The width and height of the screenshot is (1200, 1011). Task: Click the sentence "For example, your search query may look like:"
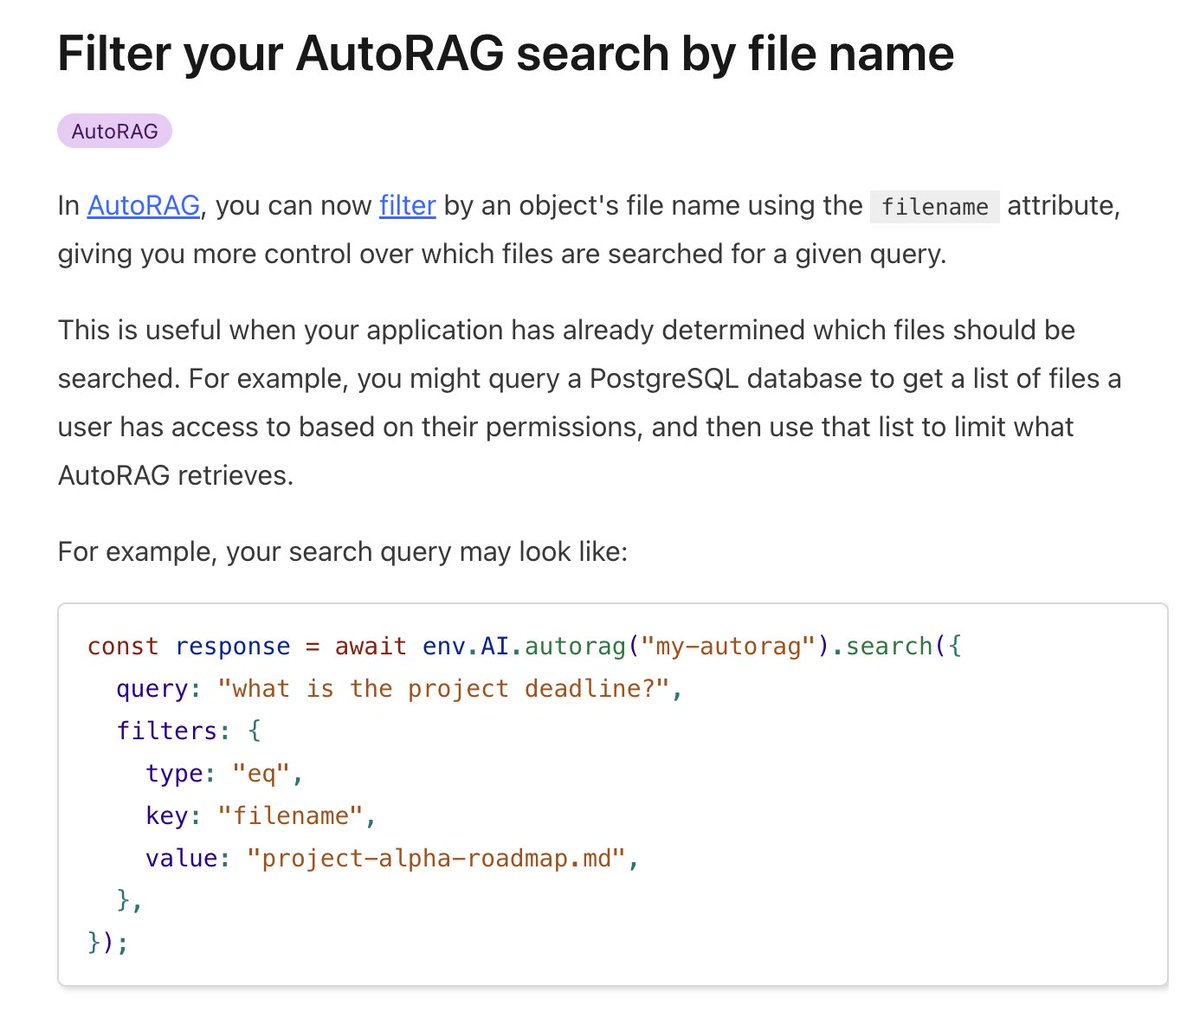[x=343, y=551]
